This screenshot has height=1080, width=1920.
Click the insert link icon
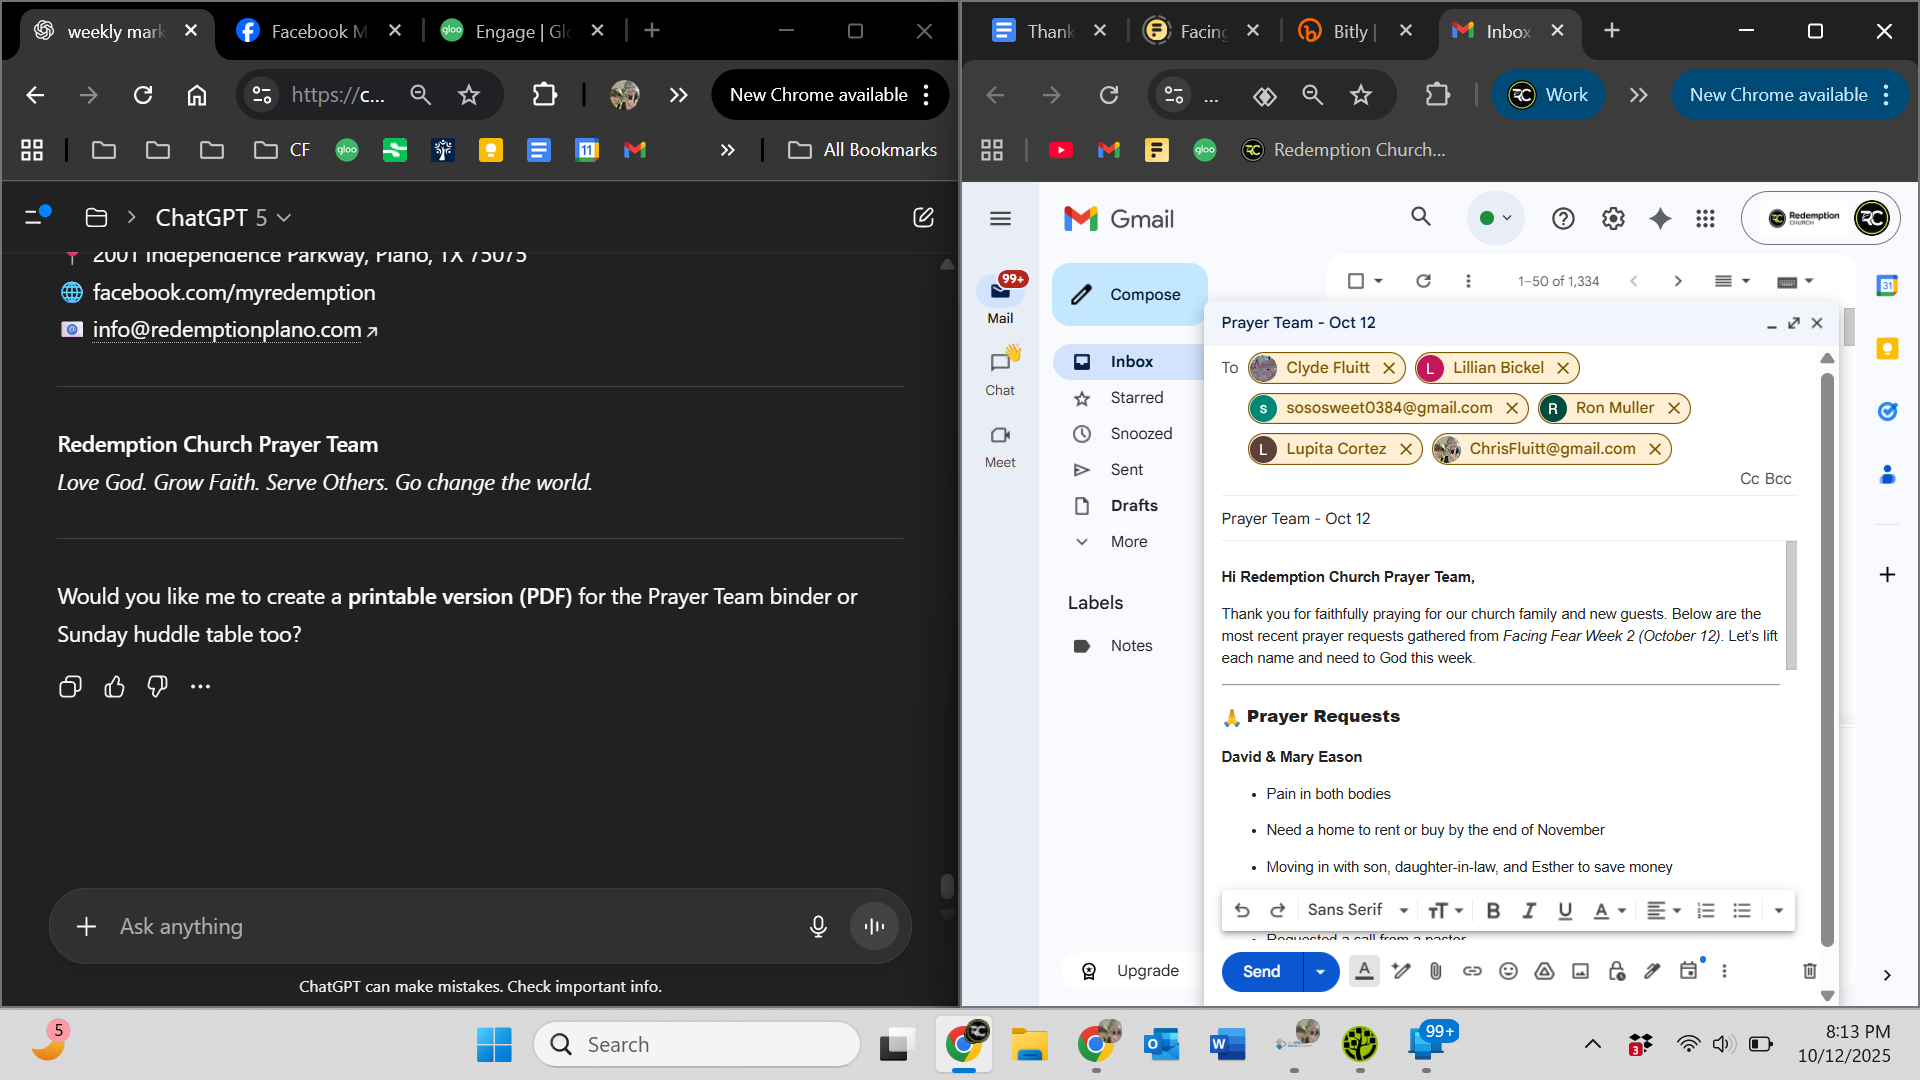point(1472,971)
